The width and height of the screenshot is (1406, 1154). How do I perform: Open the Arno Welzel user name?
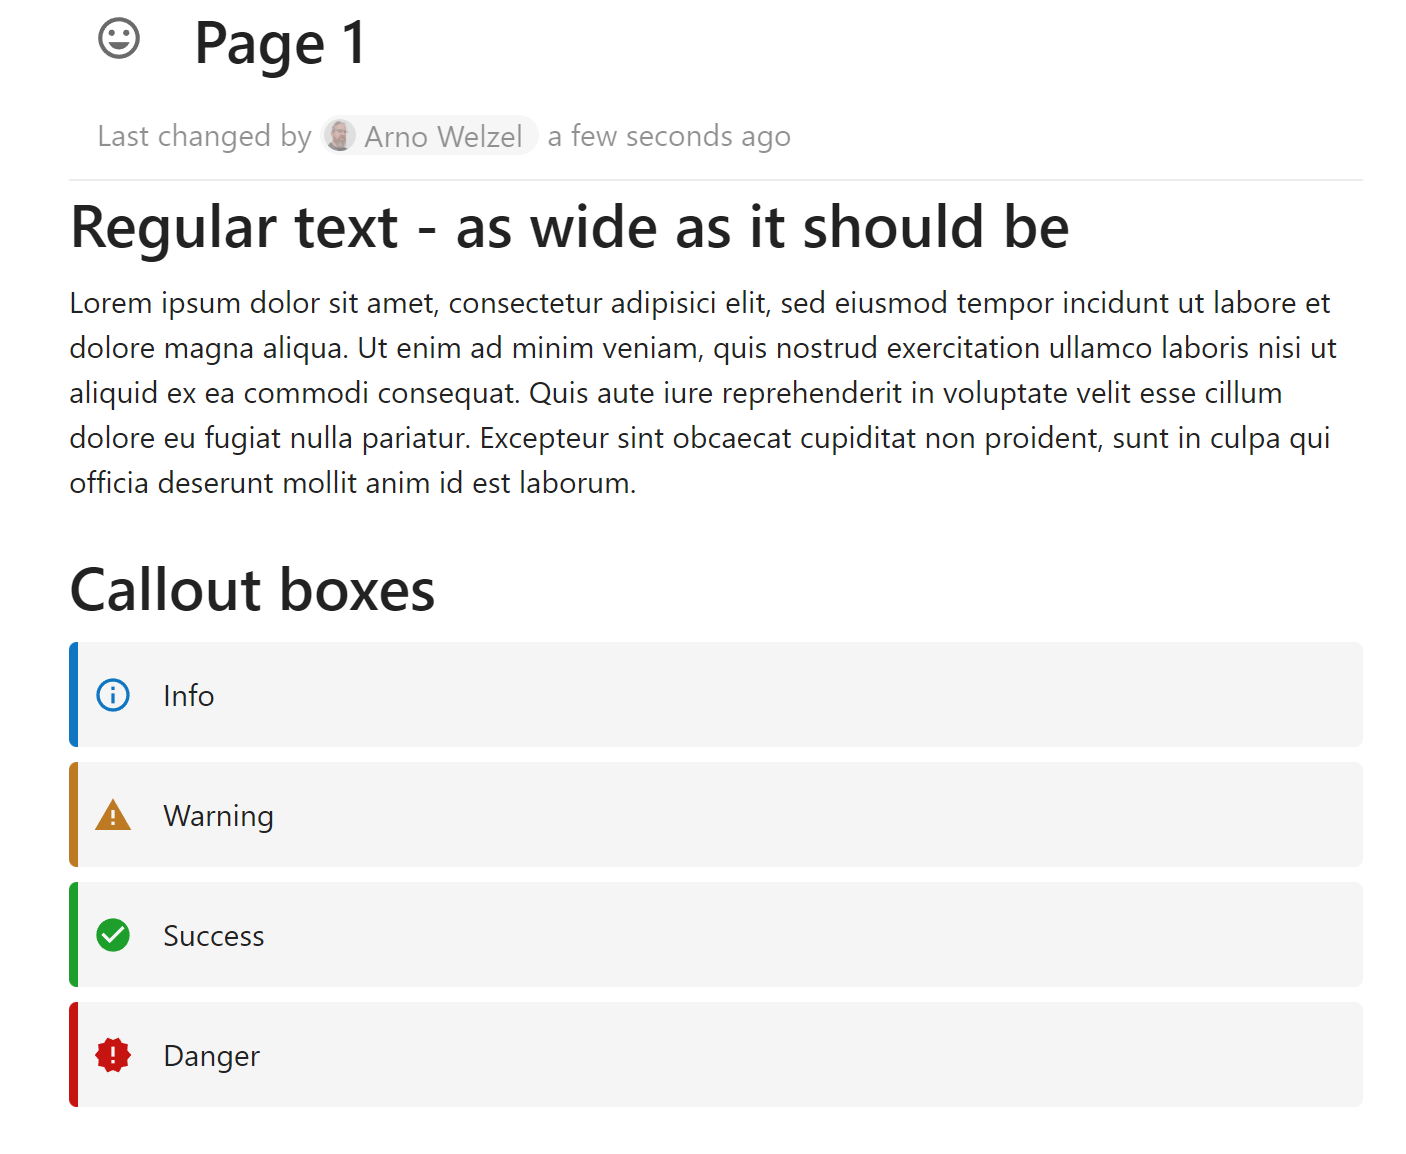click(443, 136)
